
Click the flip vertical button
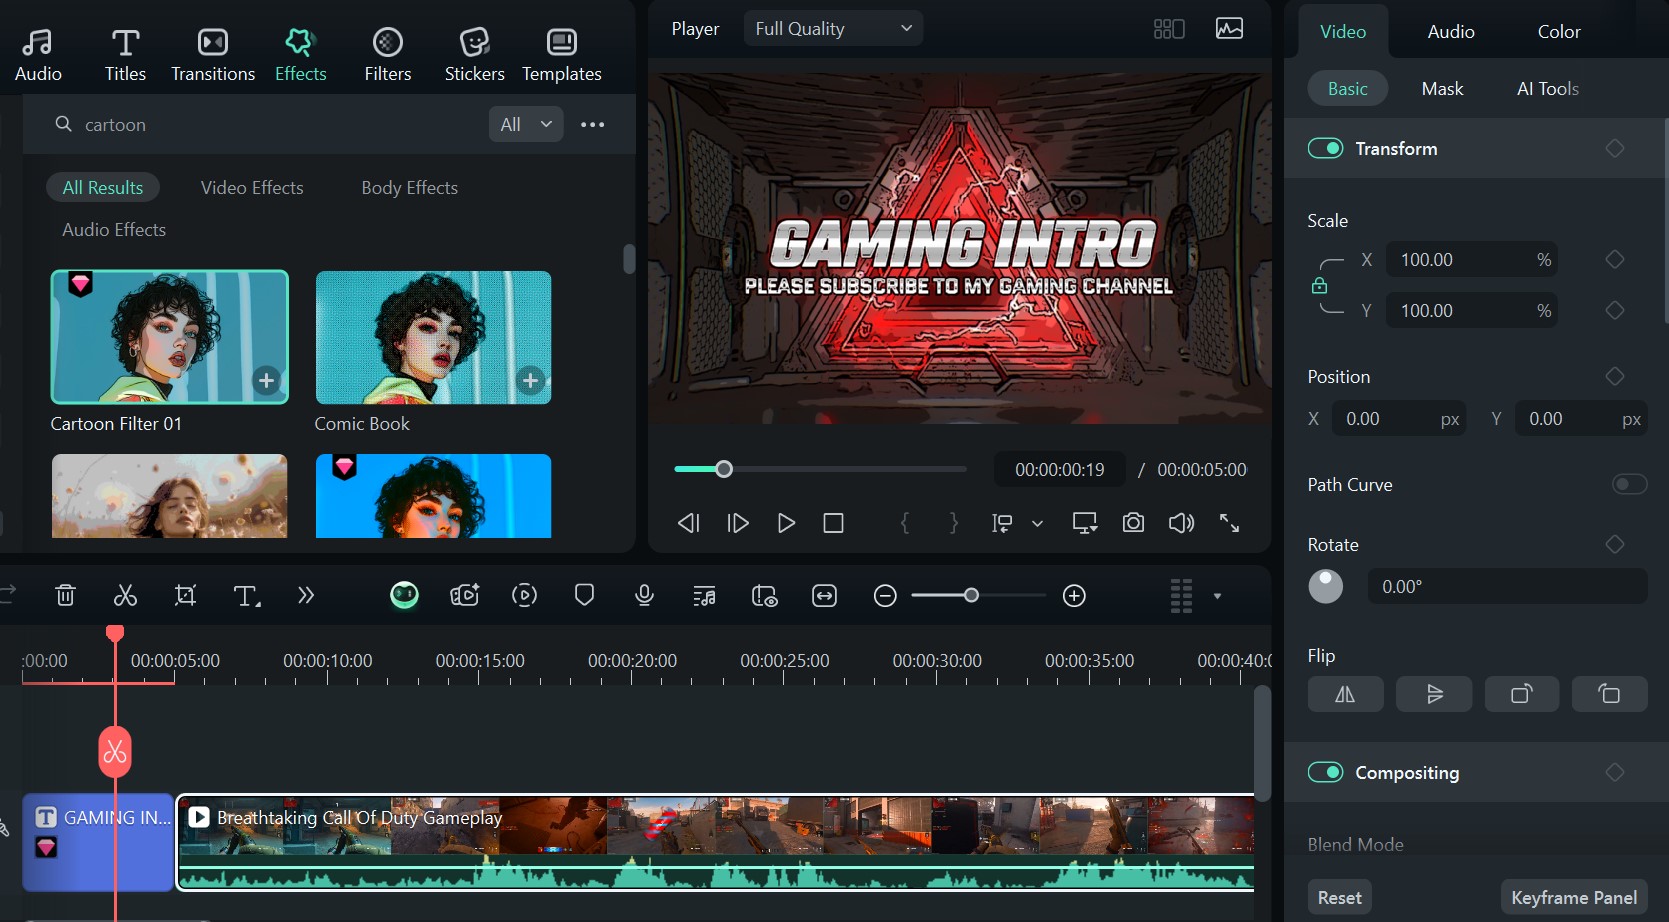pyautogui.click(x=1434, y=694)
